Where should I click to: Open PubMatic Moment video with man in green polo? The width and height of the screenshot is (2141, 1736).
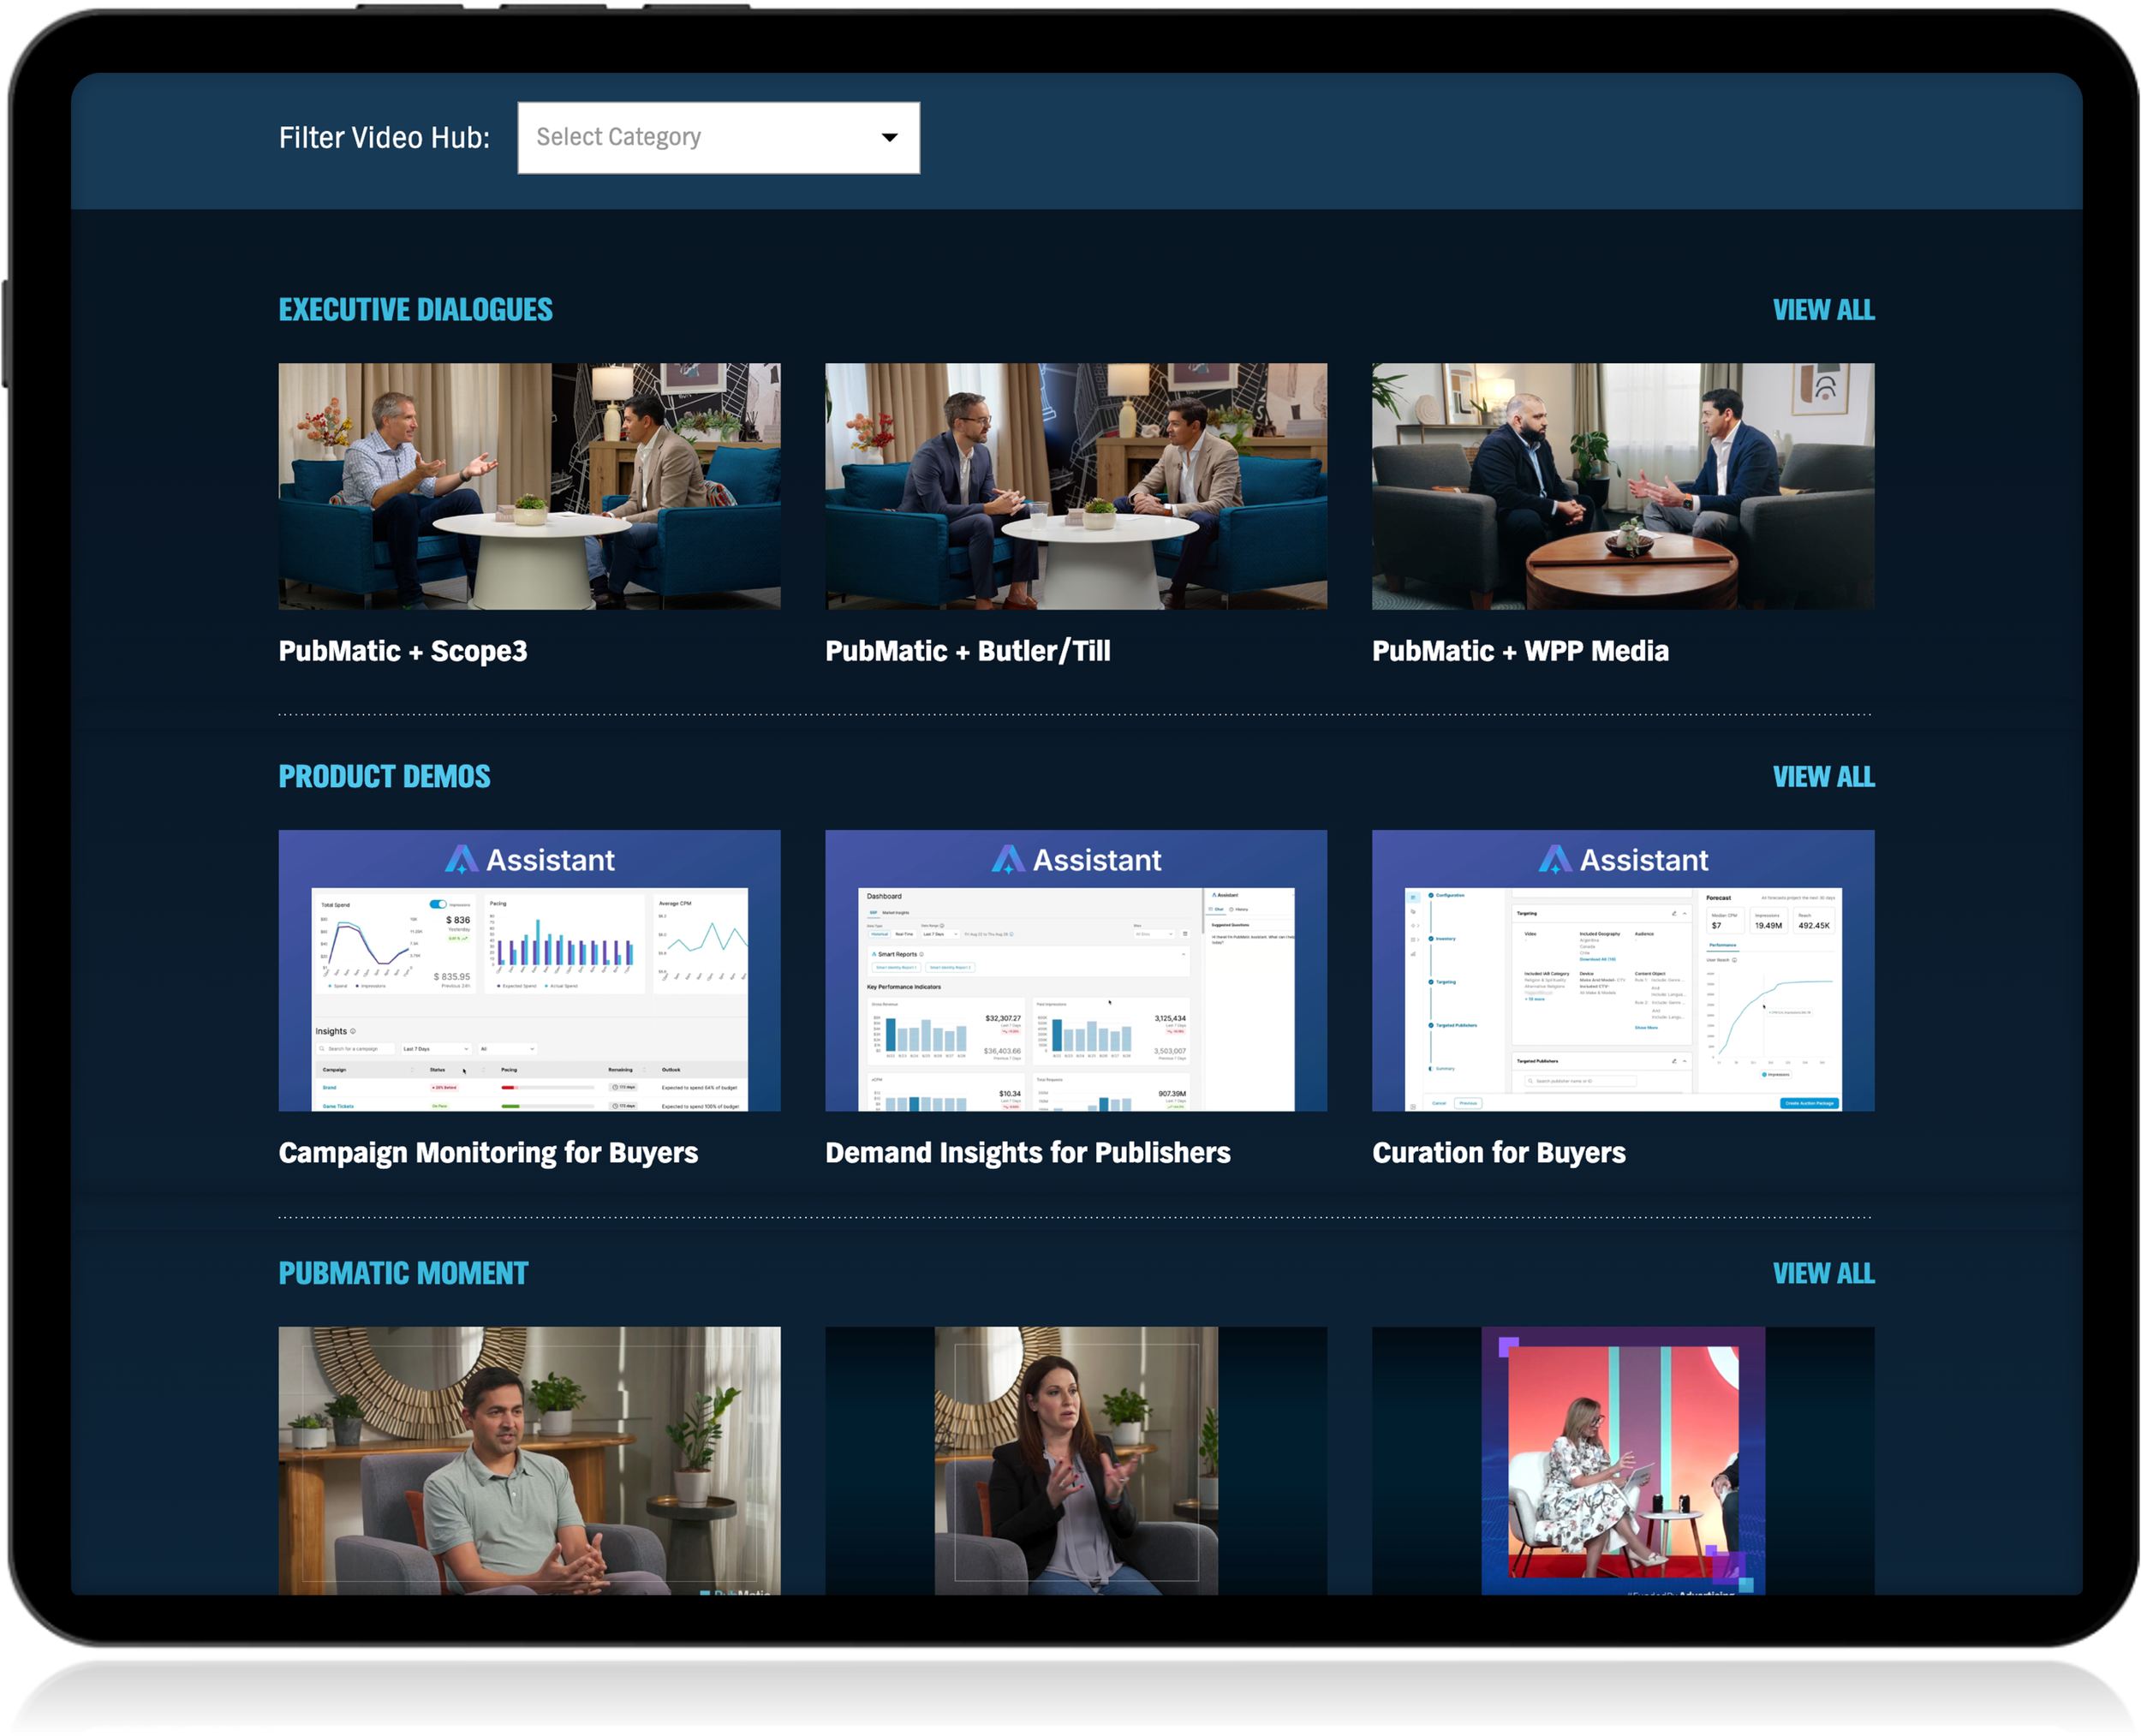pos(529,1460)
